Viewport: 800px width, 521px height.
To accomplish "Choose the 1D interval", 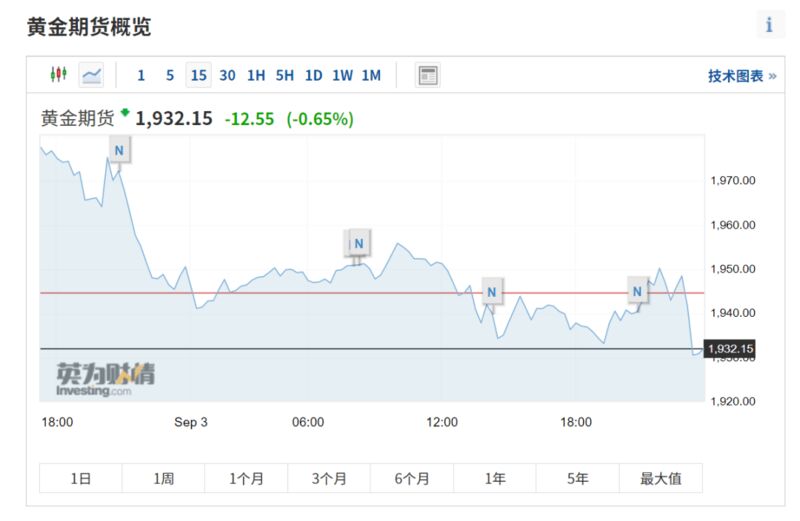I will point(314,76).
